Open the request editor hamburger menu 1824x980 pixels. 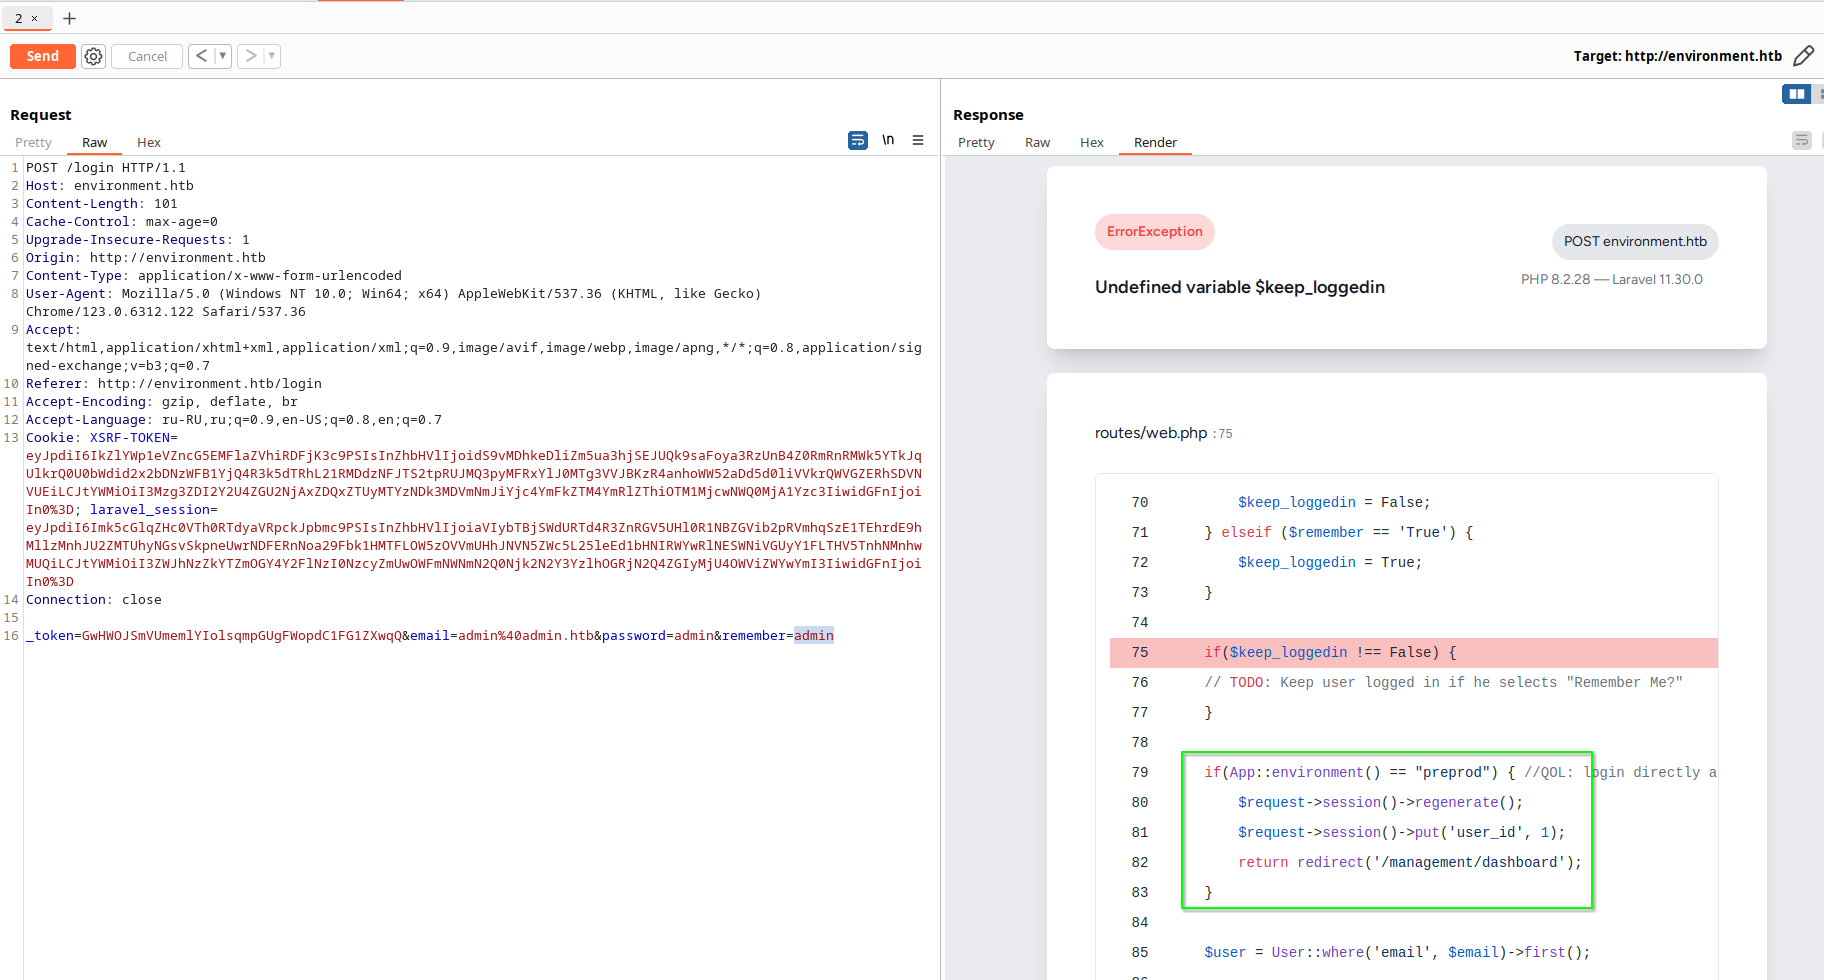(x=918, y=140)
